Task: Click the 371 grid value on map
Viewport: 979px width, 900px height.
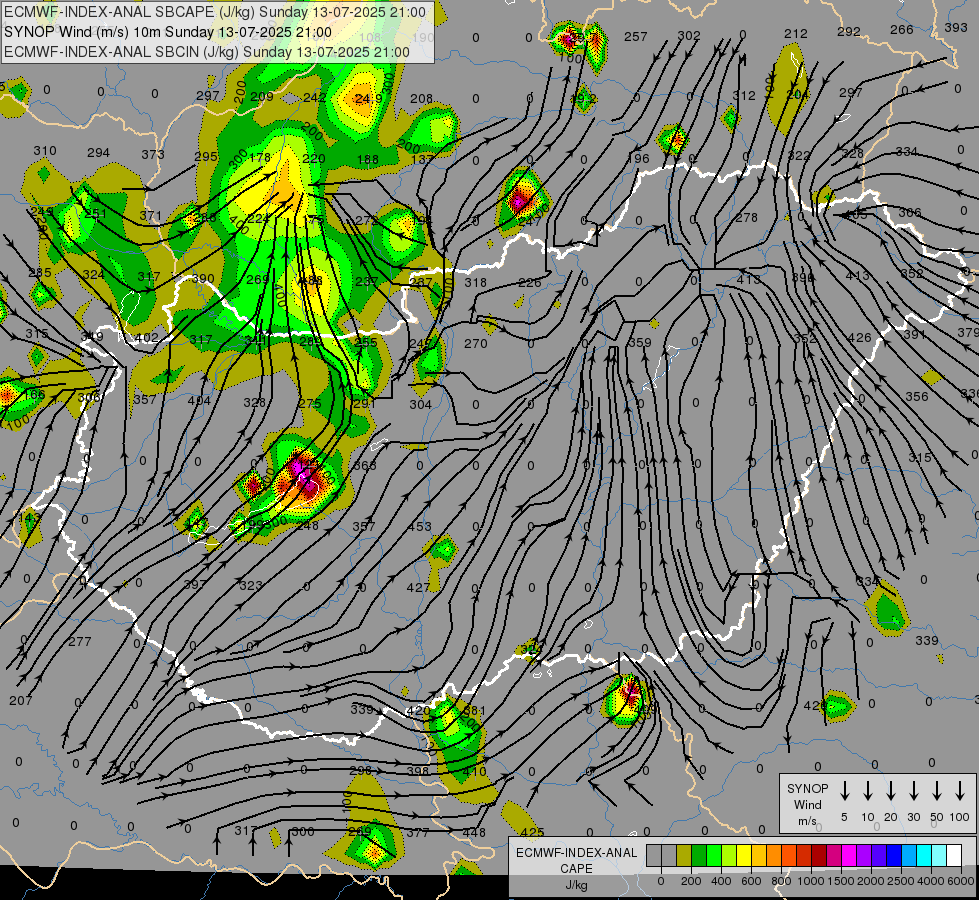Action: (150, 215)
